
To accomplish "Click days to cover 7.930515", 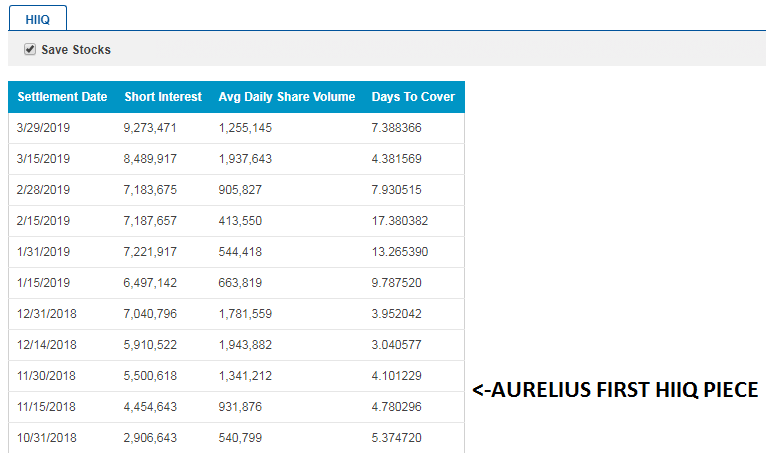I will click(396, 190).
